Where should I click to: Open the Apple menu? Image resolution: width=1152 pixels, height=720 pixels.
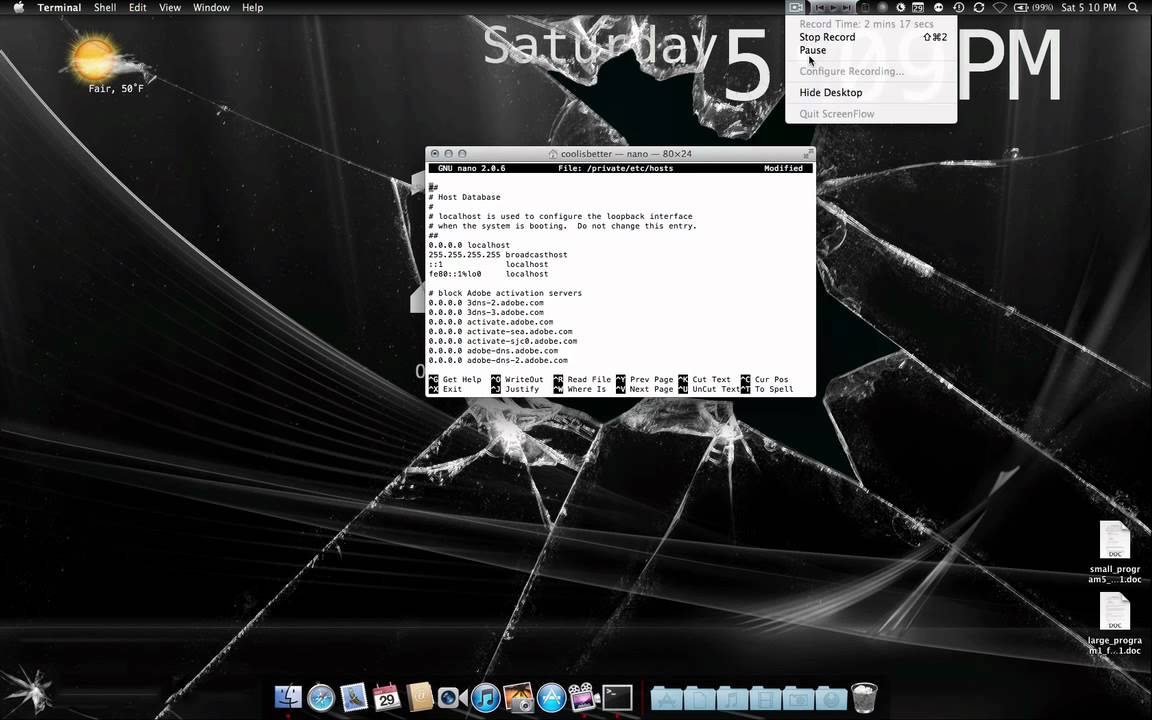(x=19, y=7)
